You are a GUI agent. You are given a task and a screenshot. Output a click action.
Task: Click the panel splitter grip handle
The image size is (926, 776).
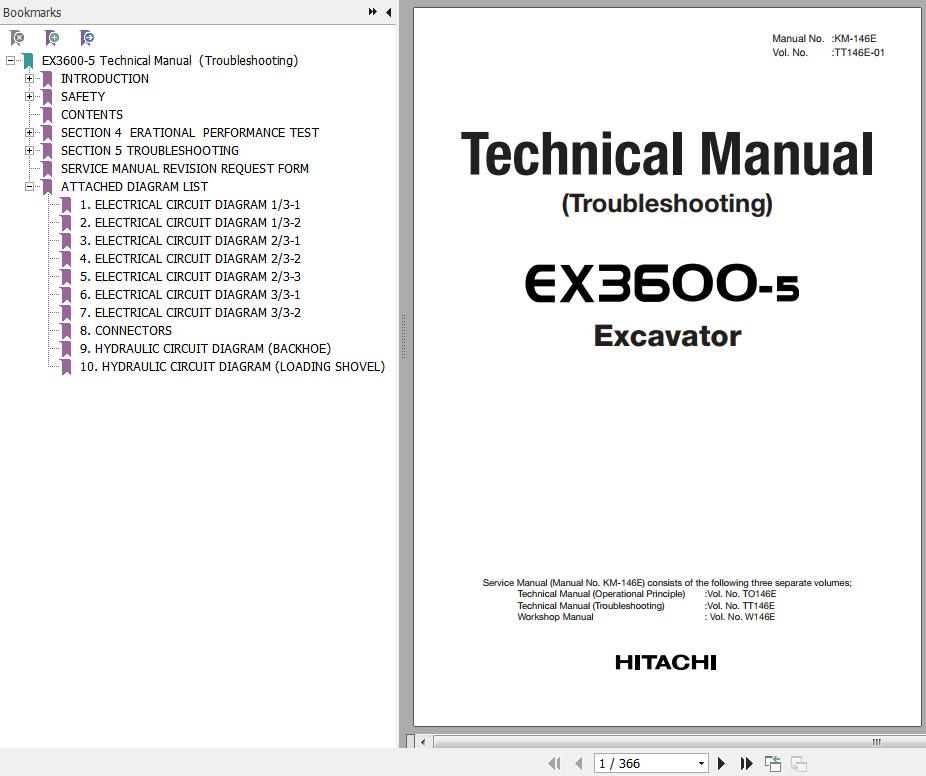403,337
